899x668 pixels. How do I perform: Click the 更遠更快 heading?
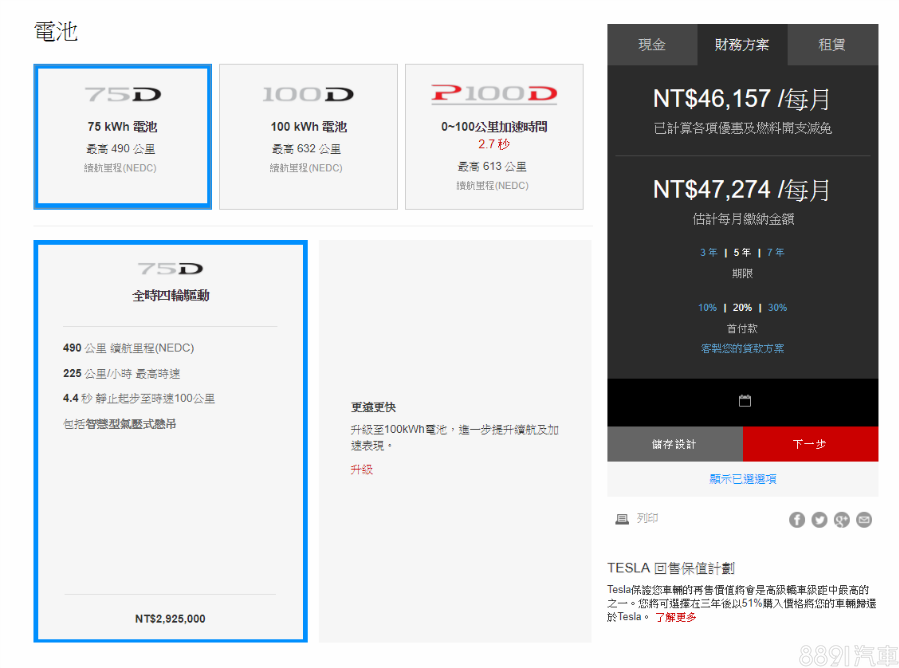(373, 407)
